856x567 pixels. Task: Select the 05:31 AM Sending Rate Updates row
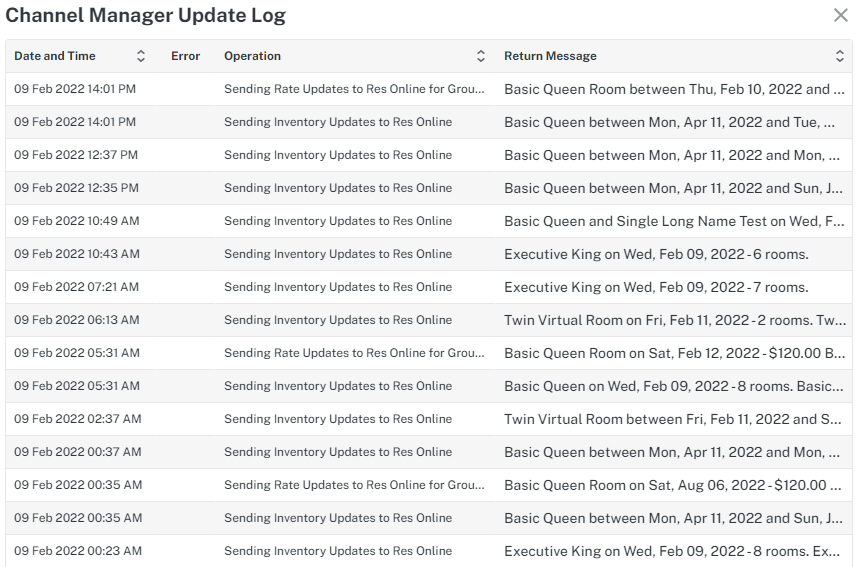tap(429, 353)
